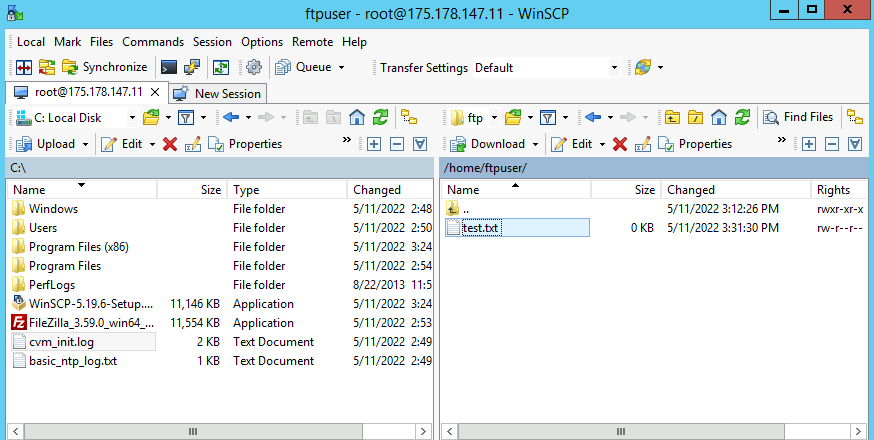
Task: Expand the Upload dropdown arrow
Action: coord(85,144)
